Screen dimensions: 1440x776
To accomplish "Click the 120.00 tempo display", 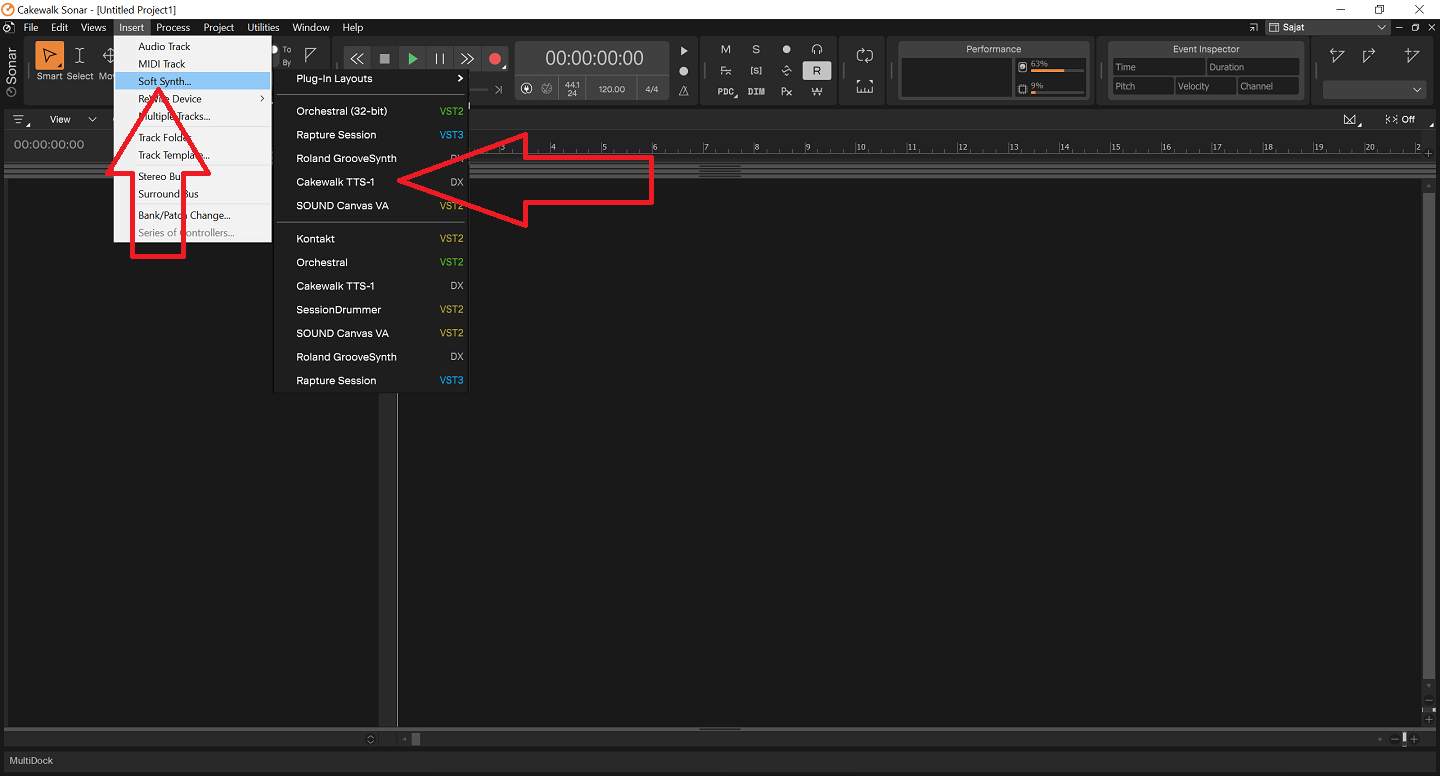I will (611, 89).
